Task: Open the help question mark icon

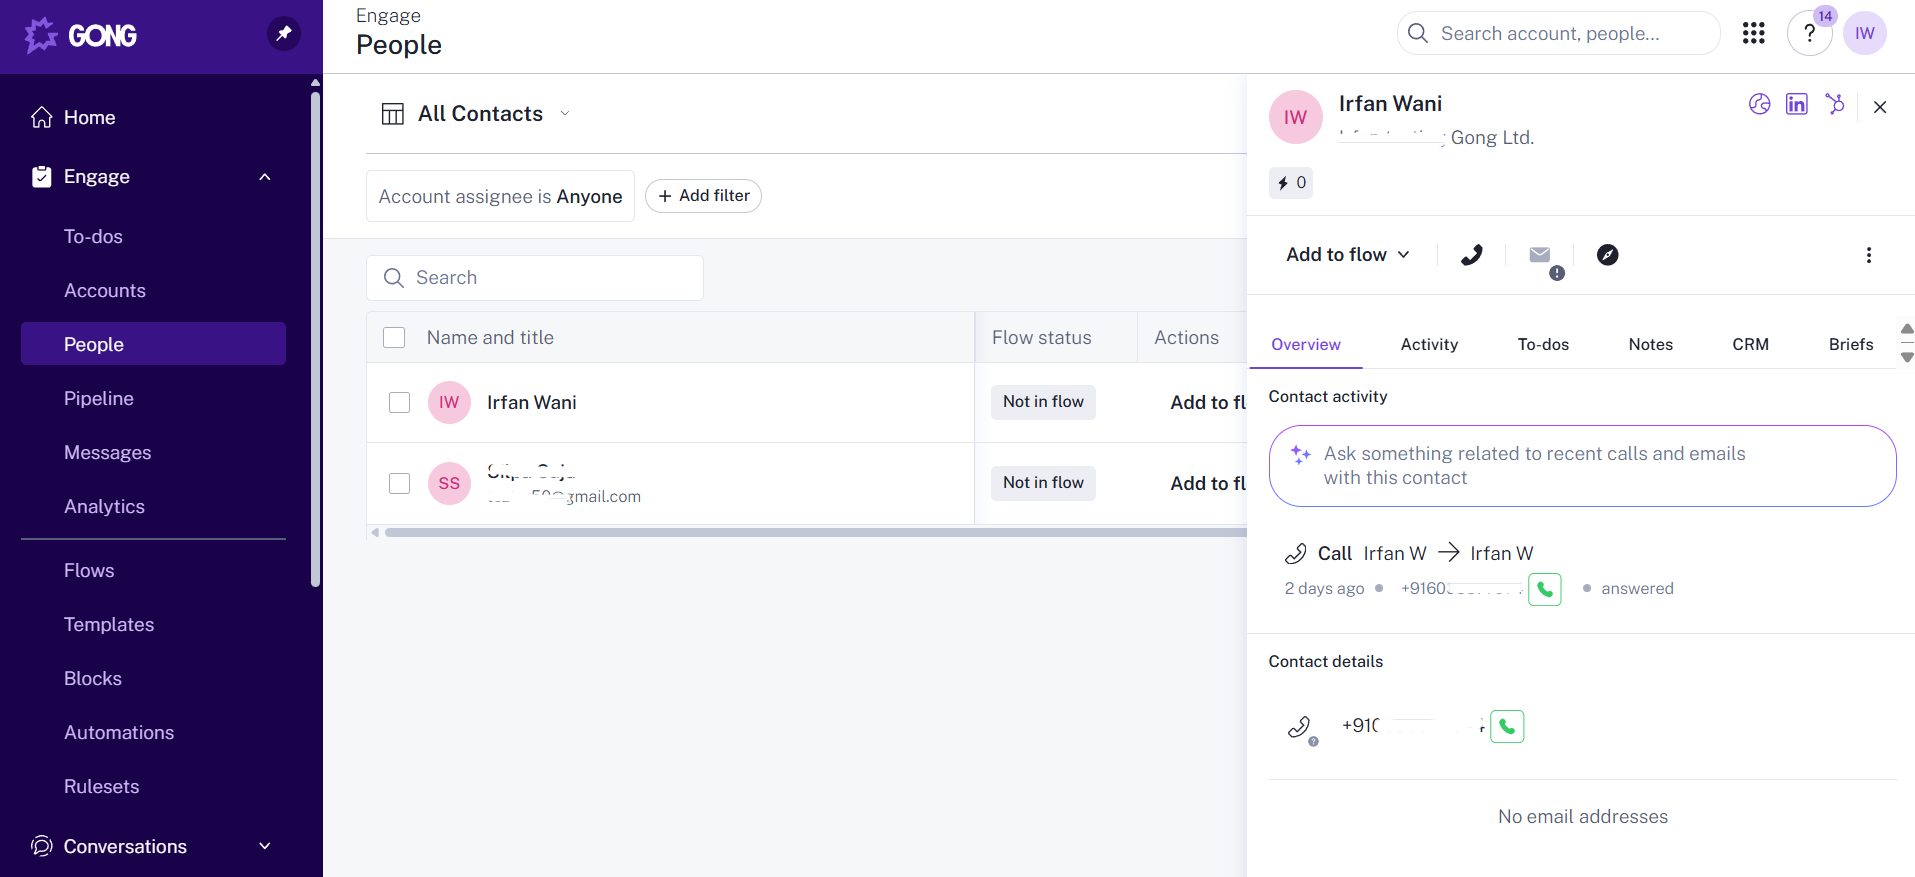Action: pyautogui.click(x=1809, y=33)
